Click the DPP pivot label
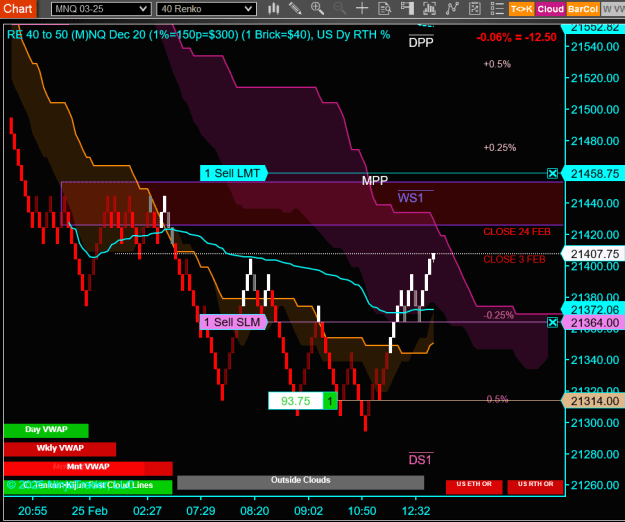 pyautogui.click(x=421, y=42)
